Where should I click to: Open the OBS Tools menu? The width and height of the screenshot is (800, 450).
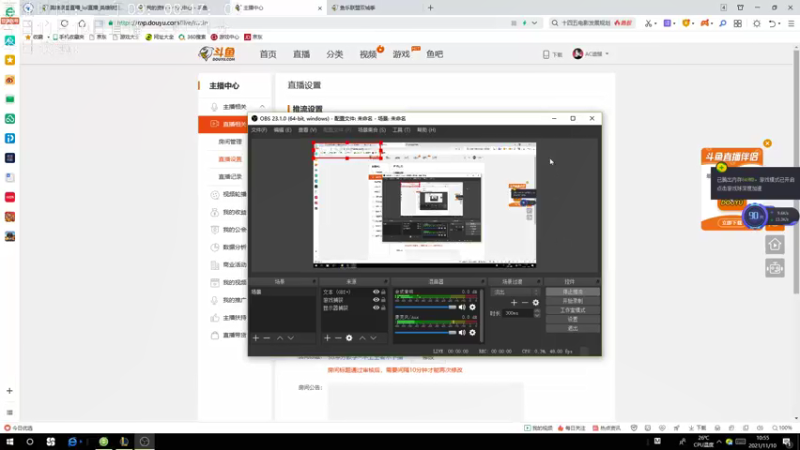tap(401, 130)
